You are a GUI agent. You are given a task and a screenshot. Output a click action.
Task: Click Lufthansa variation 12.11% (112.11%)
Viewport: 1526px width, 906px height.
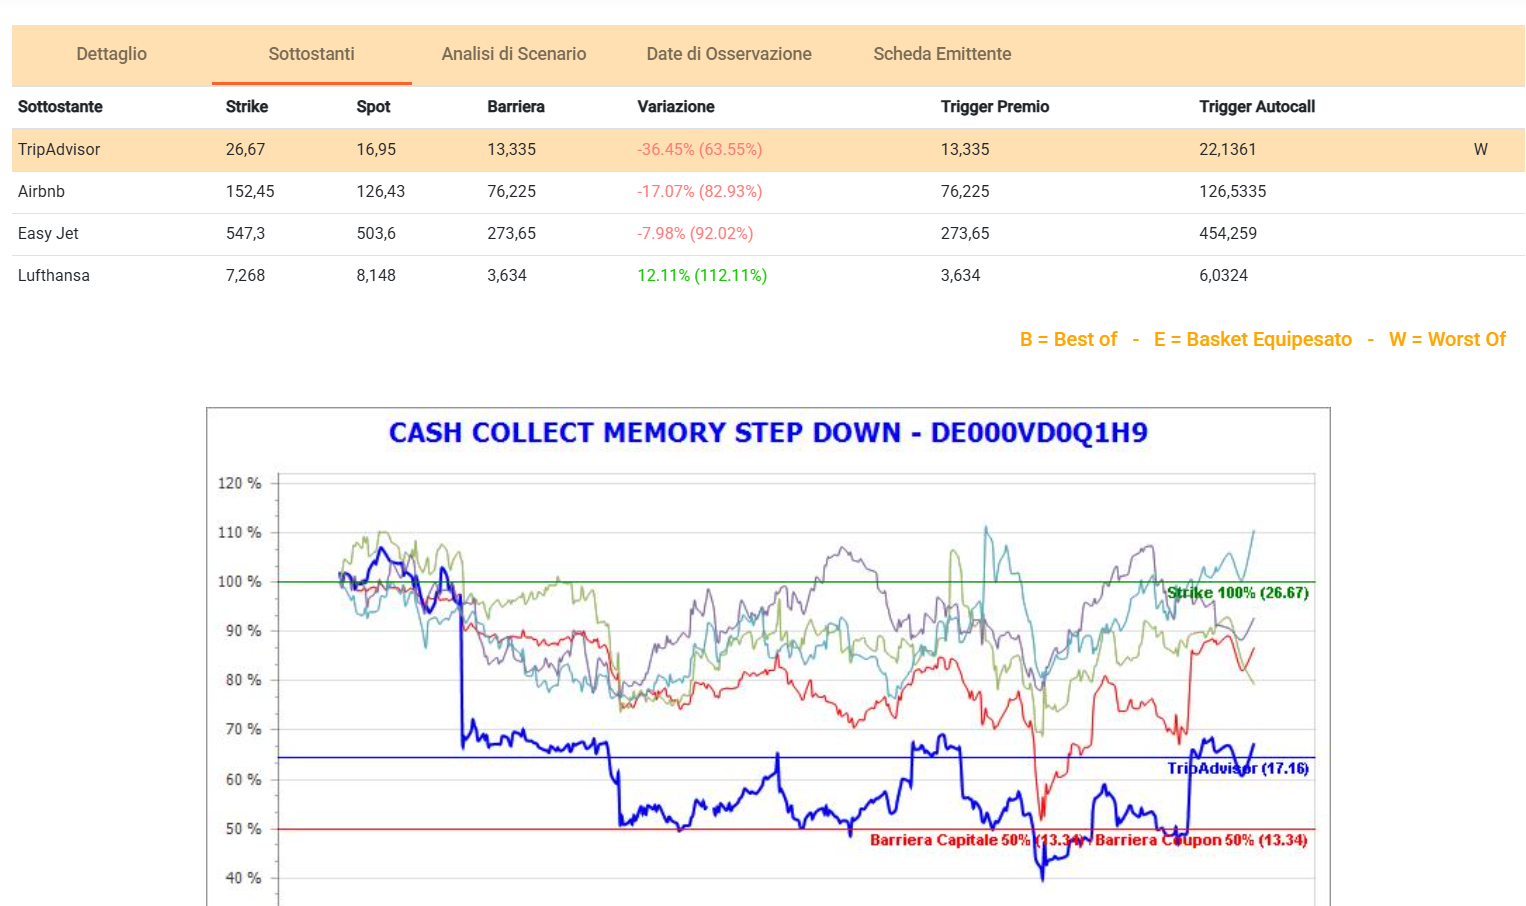[x=702, y=276]
